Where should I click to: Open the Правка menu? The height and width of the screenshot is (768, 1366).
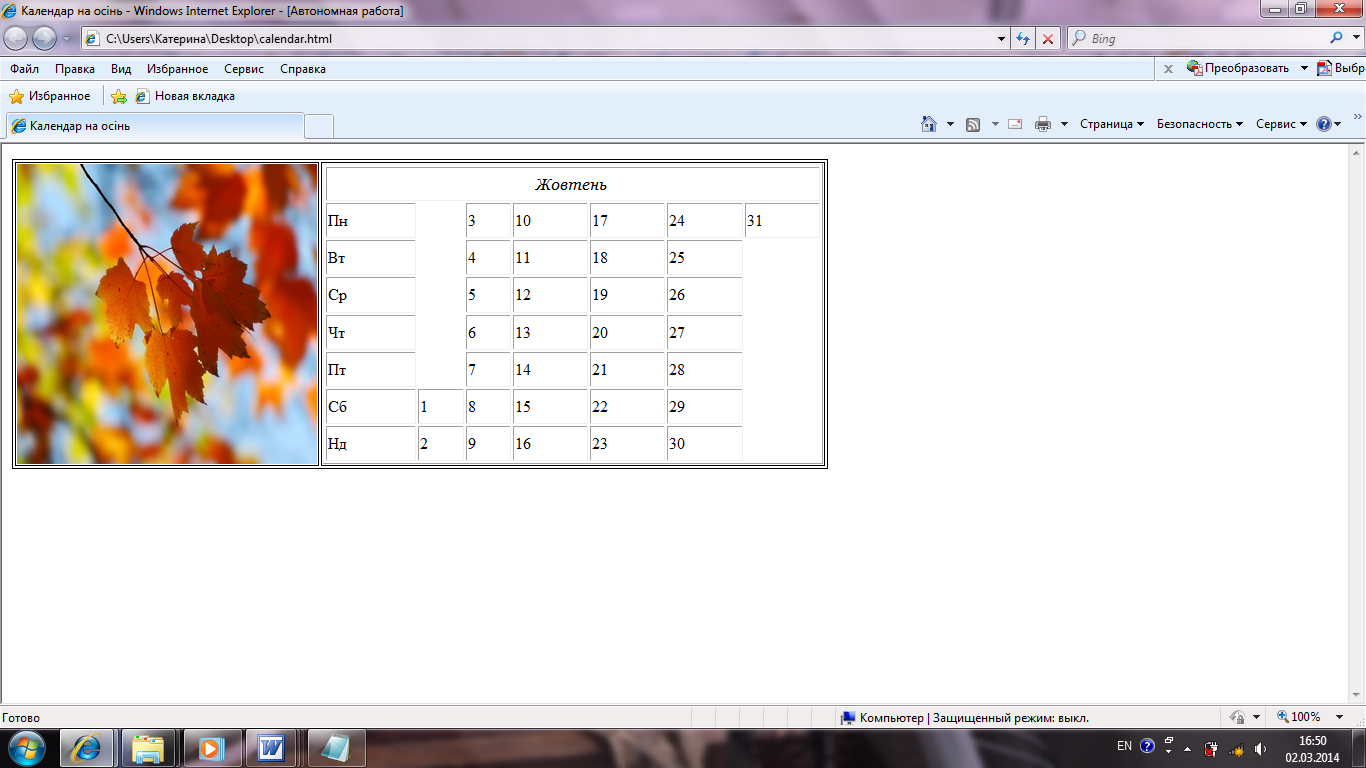click(x=75, y=69)
